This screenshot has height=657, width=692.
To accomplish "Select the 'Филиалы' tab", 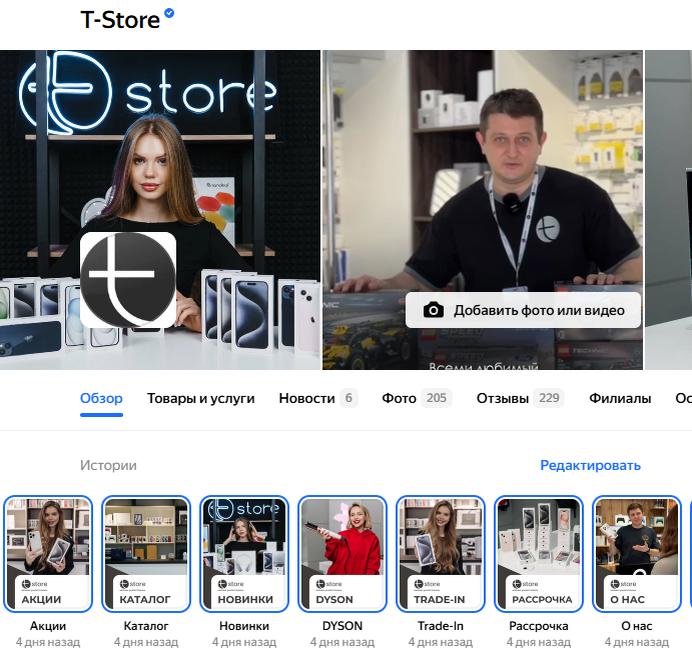I will click(620, 398).
